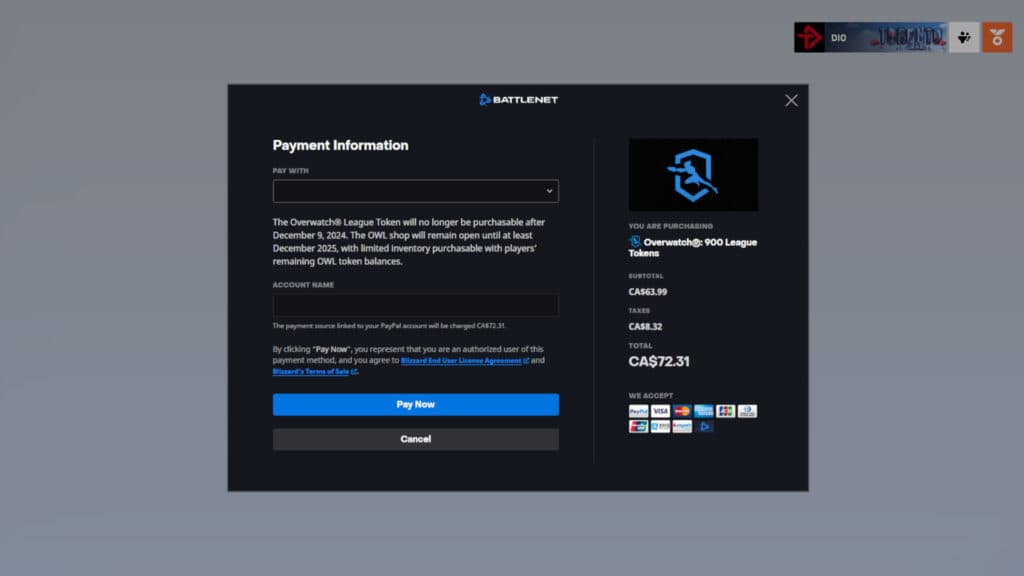
Task: Click the Overwatch League Tokens product thumbnail
Action: click(693, 174)
